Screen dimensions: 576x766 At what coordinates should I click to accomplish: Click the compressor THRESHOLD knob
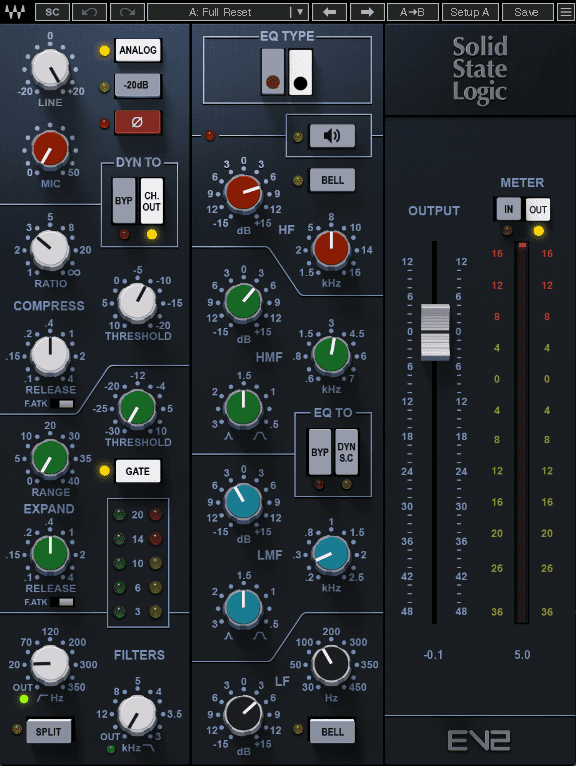[138, 302]
